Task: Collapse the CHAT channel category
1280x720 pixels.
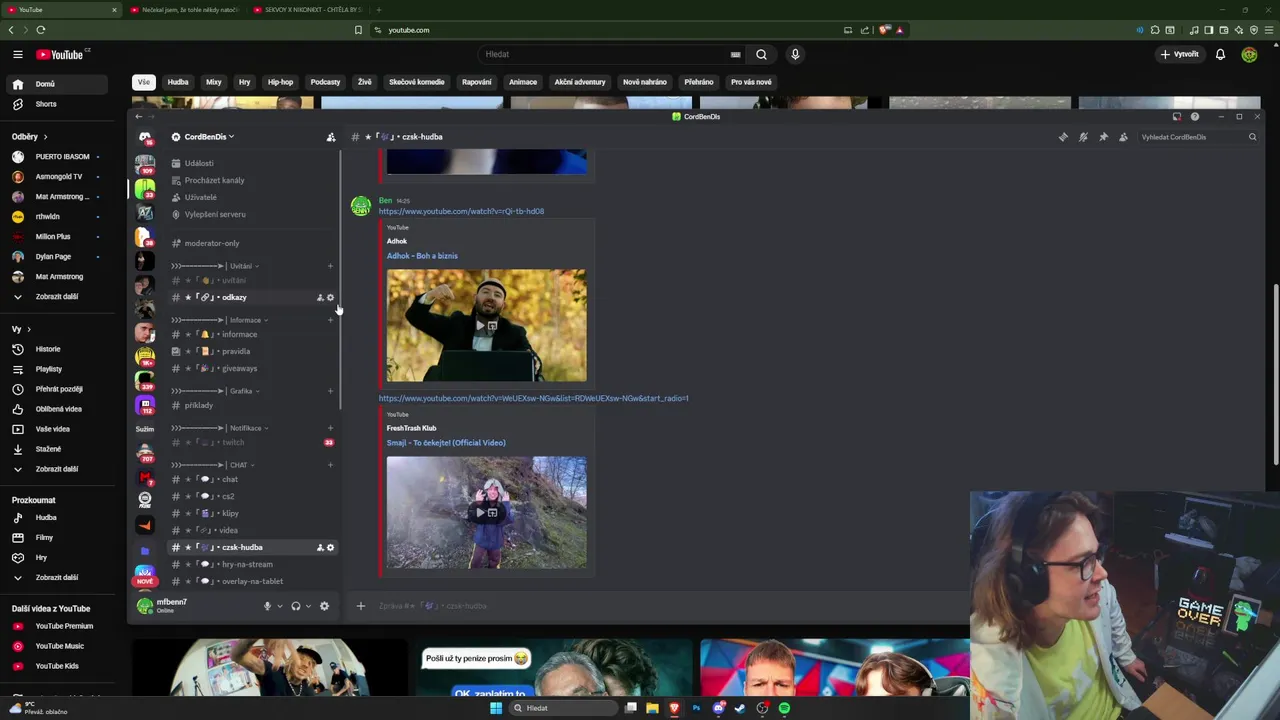Action: coord(214,465)
